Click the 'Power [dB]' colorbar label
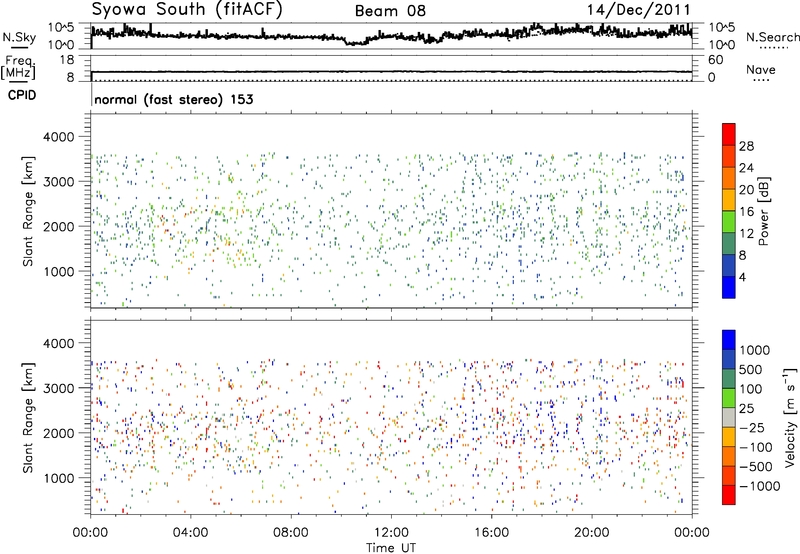800x554 pixels. coord(764,211)
